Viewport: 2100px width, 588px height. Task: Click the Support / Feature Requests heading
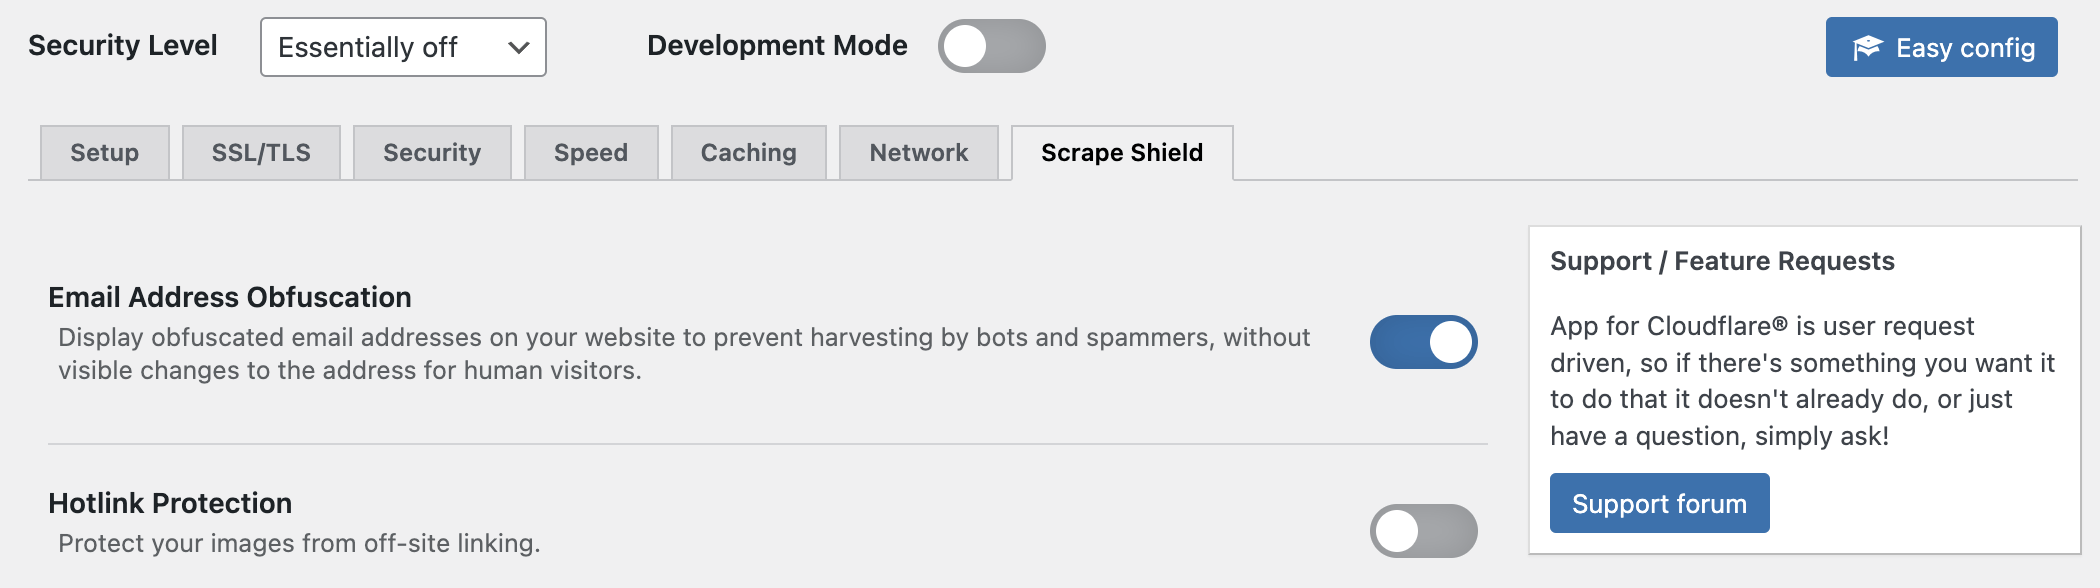[x=1722, y=261]
